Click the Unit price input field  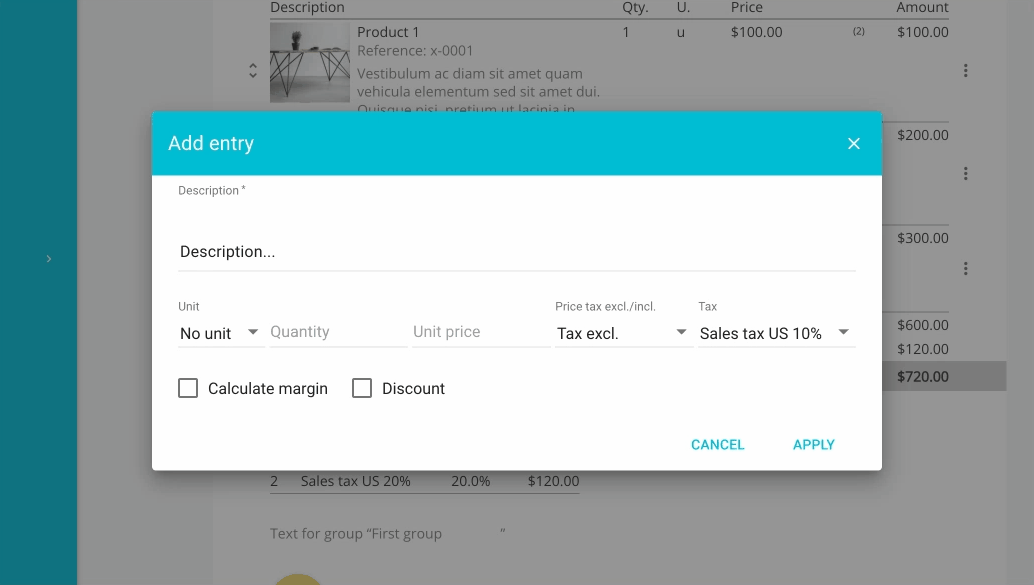[x=481, y=332]
